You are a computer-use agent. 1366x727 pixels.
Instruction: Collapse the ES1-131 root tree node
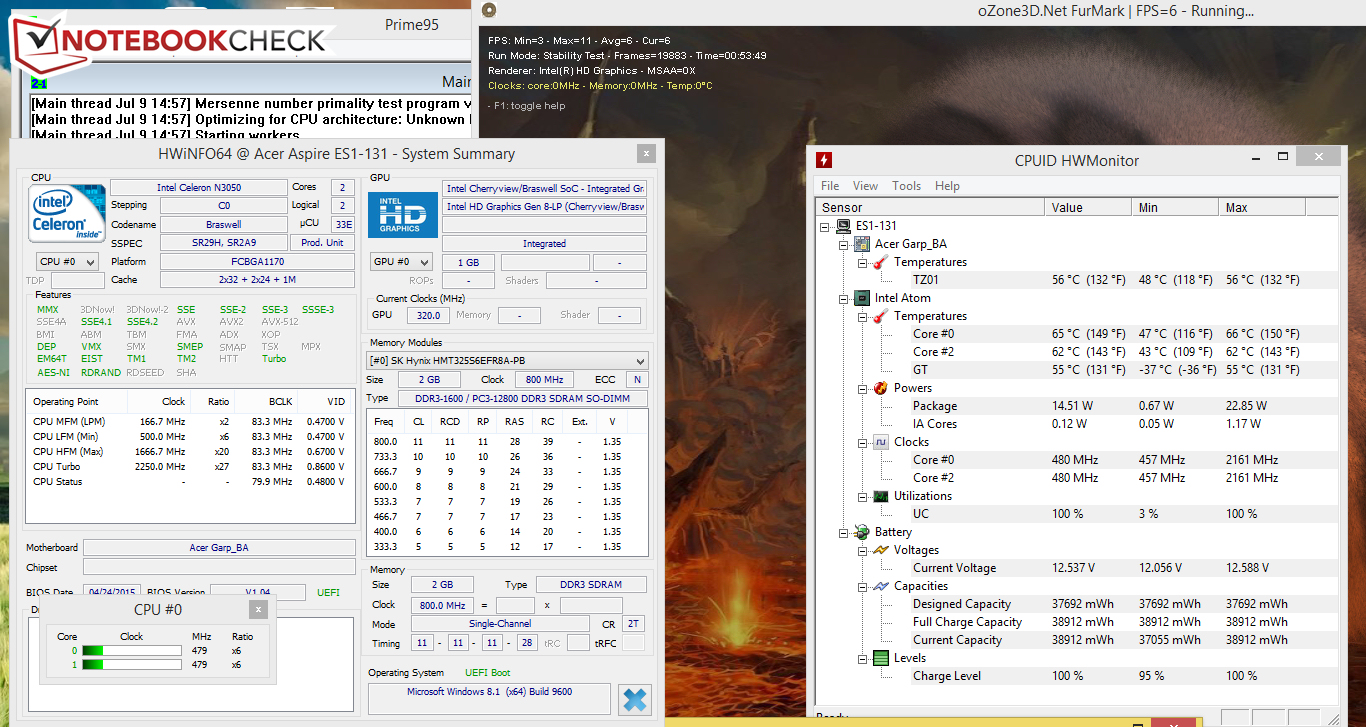coord(826,226)
